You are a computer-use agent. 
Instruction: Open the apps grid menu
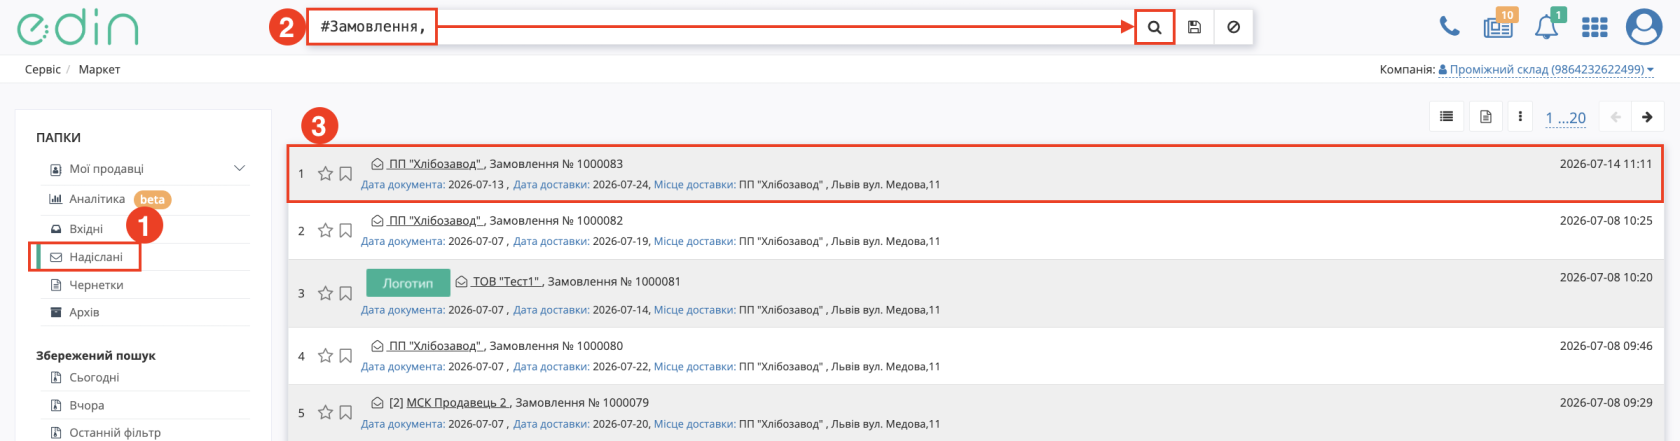tap(1595, 27)
